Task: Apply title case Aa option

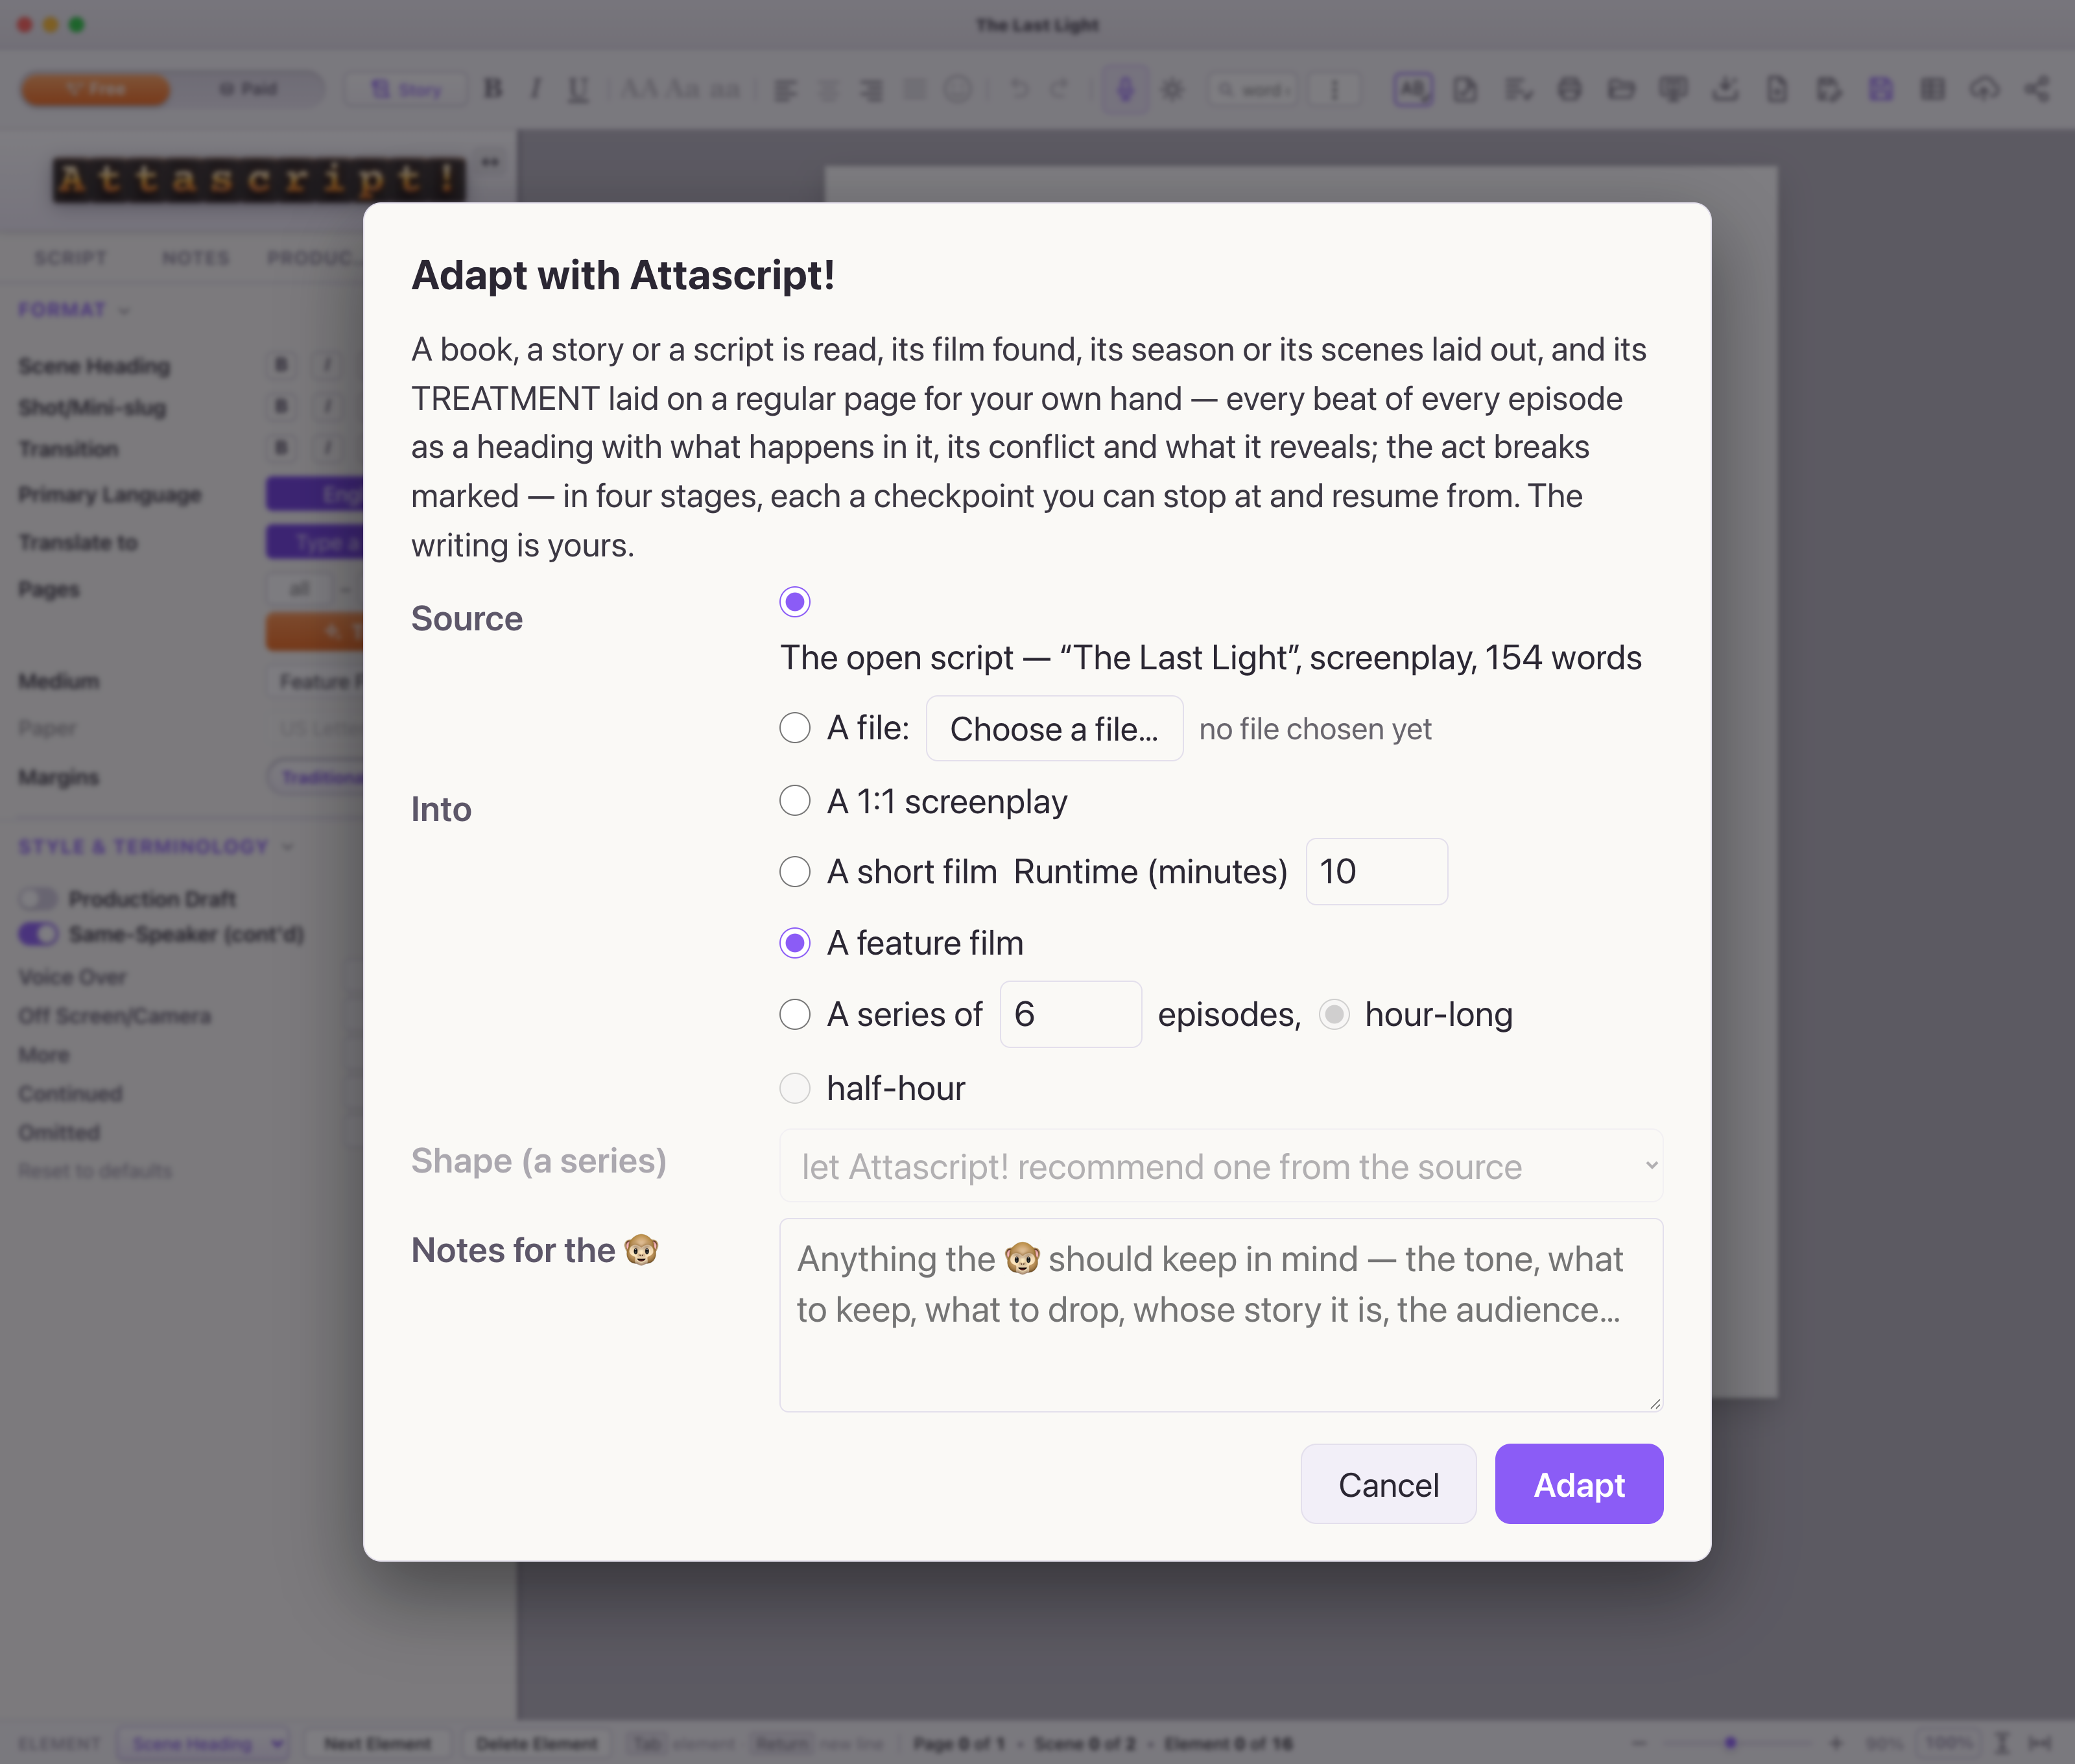Action: click(x=683, y=89)
